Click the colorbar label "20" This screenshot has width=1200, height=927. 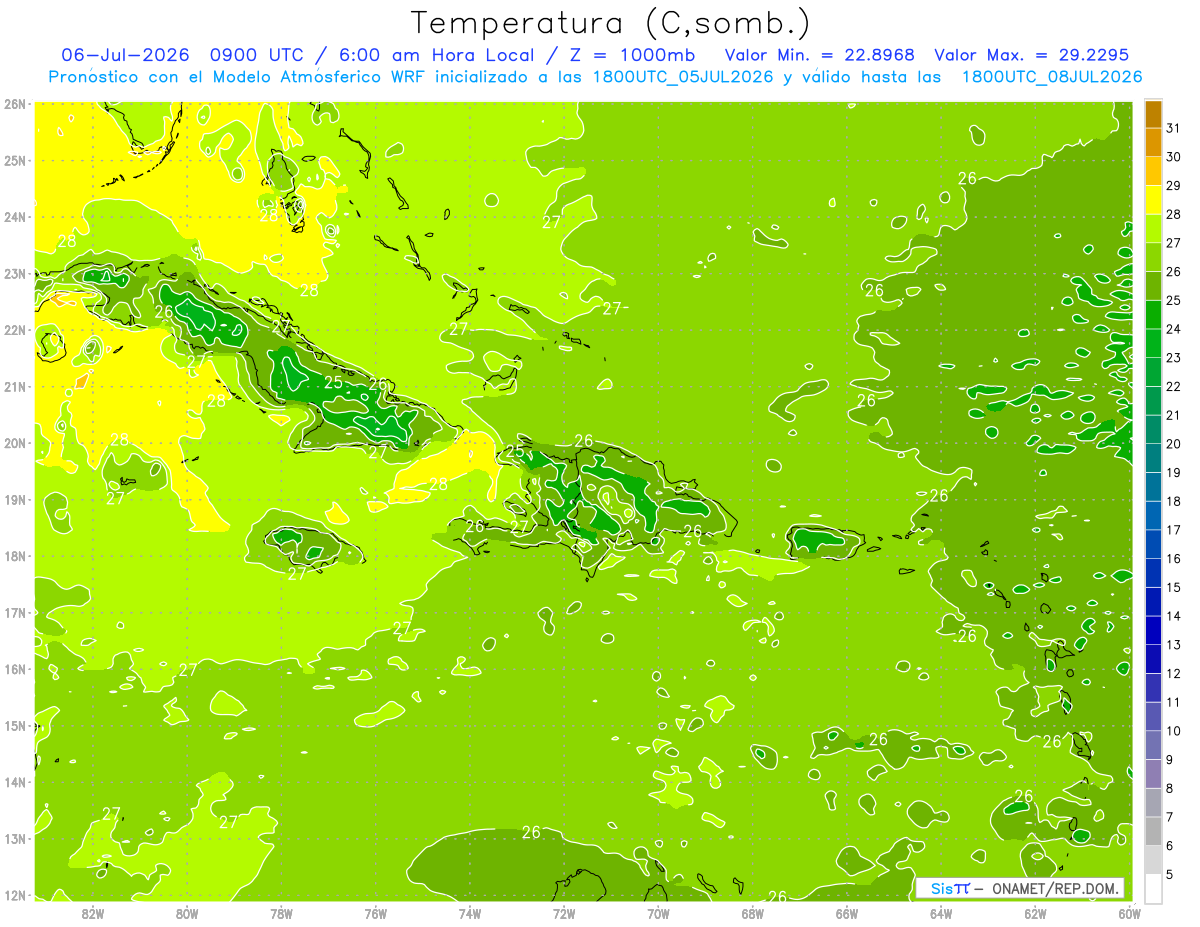click(1173, 444)
